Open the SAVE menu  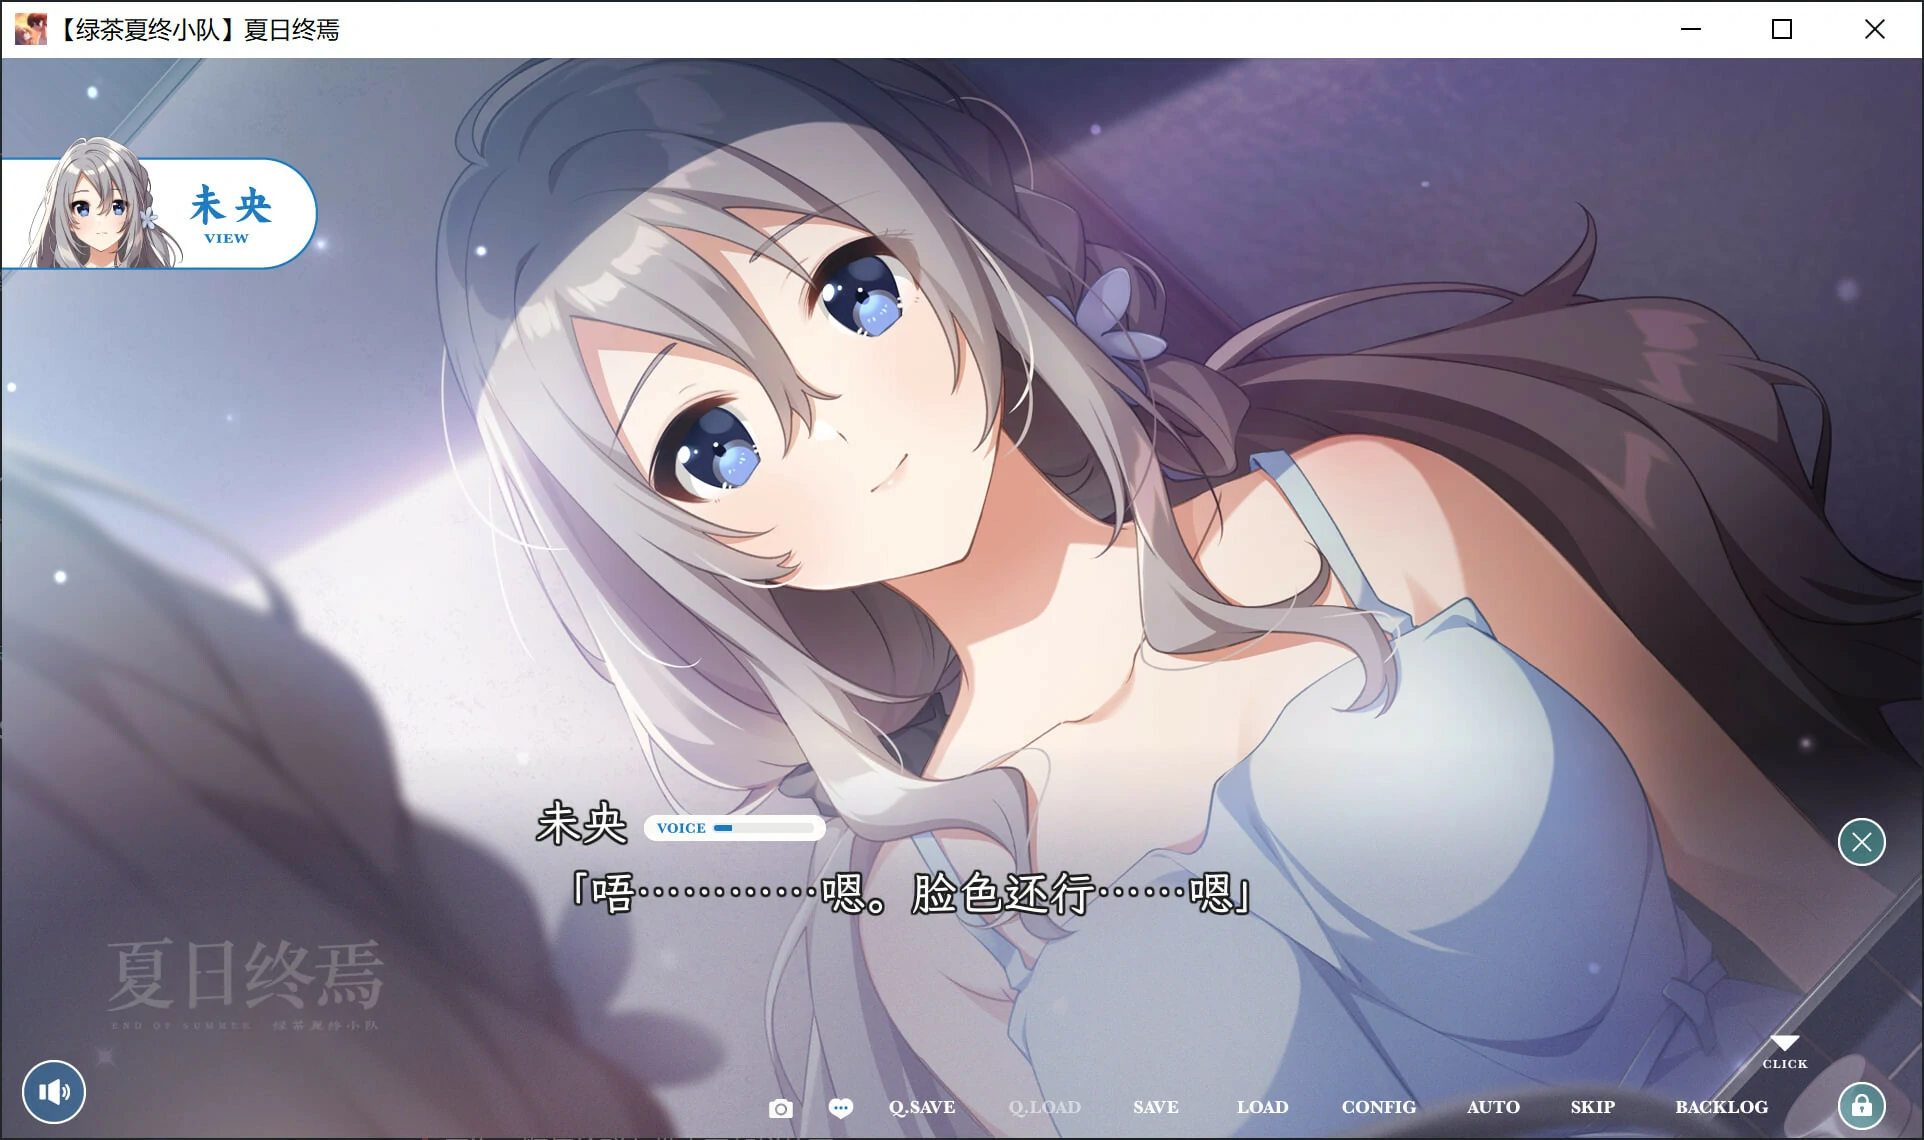(x=1155, y=1107)
